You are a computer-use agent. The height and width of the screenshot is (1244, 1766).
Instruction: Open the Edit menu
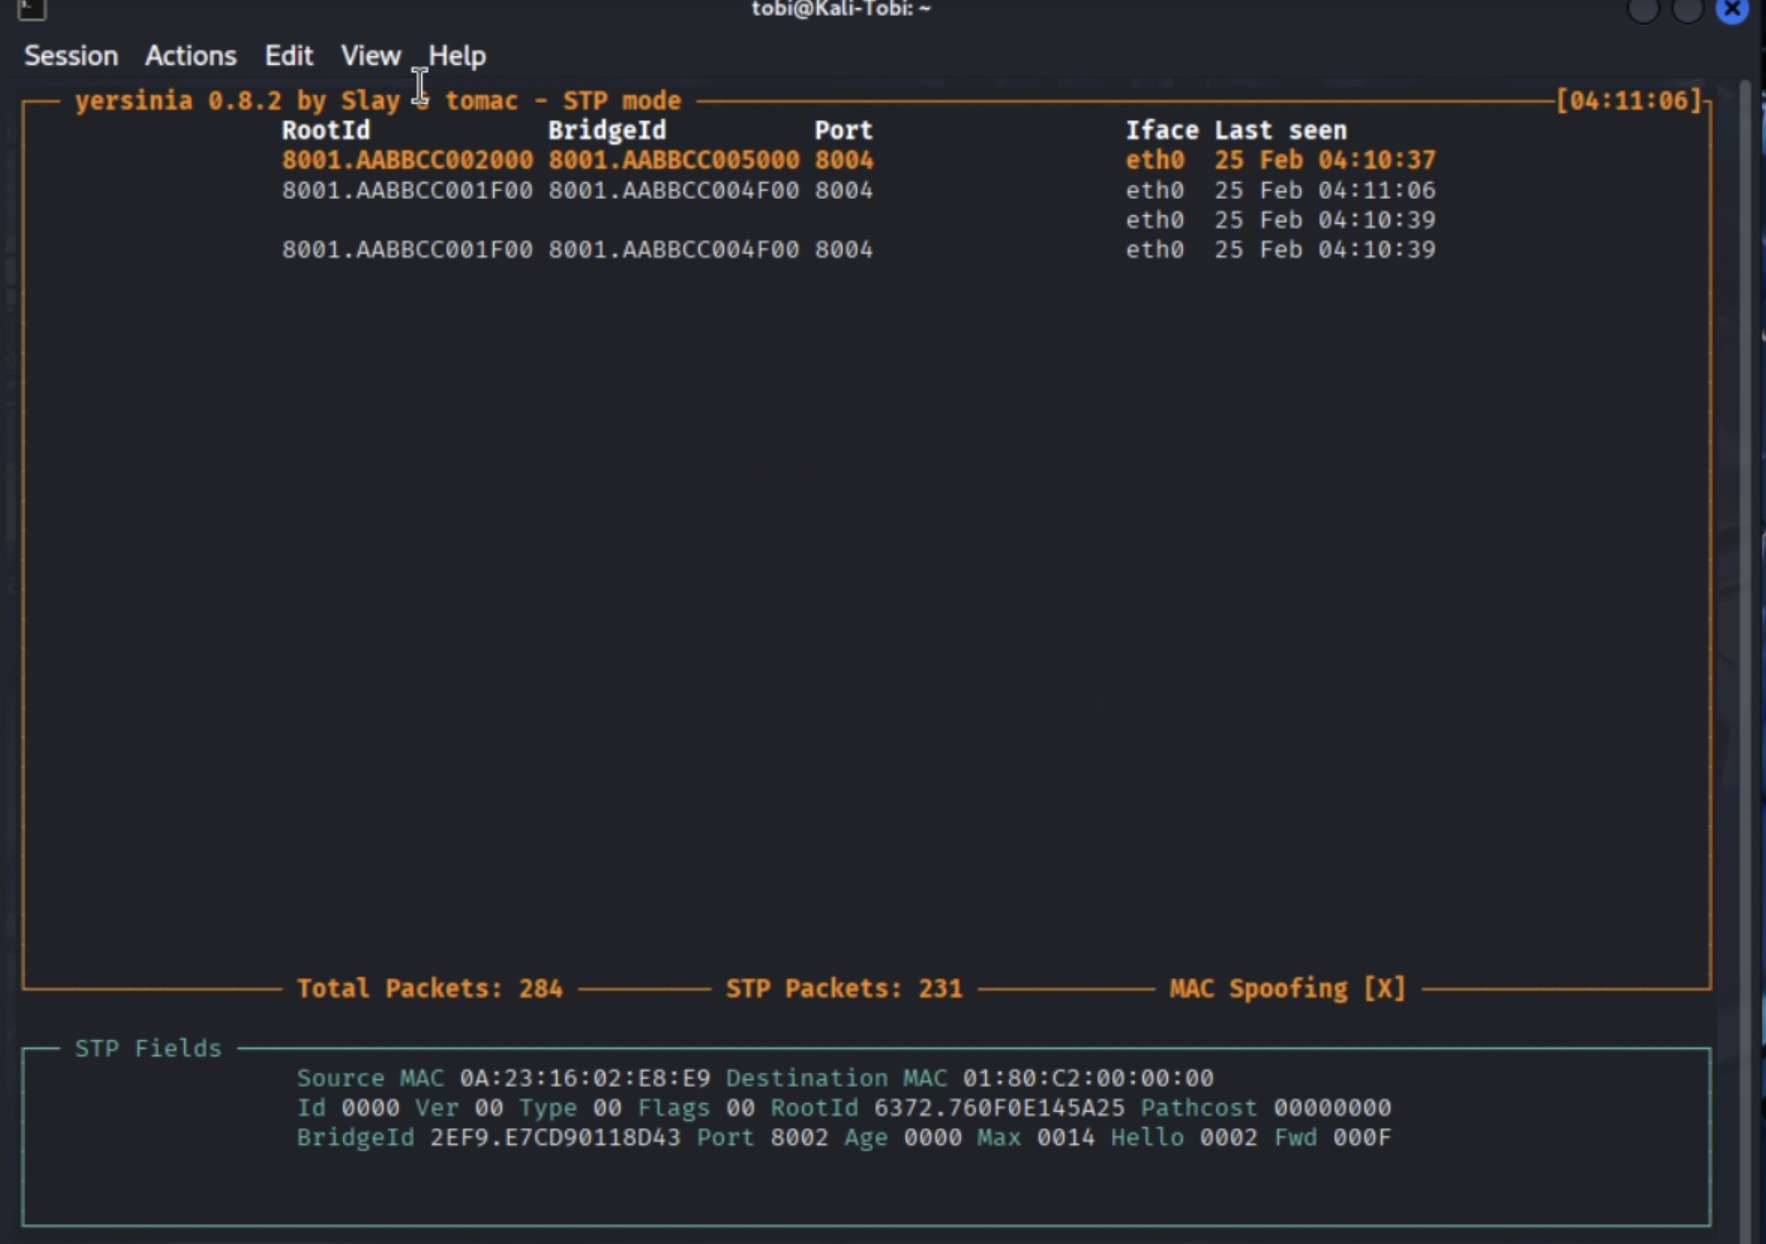[288, 56]
